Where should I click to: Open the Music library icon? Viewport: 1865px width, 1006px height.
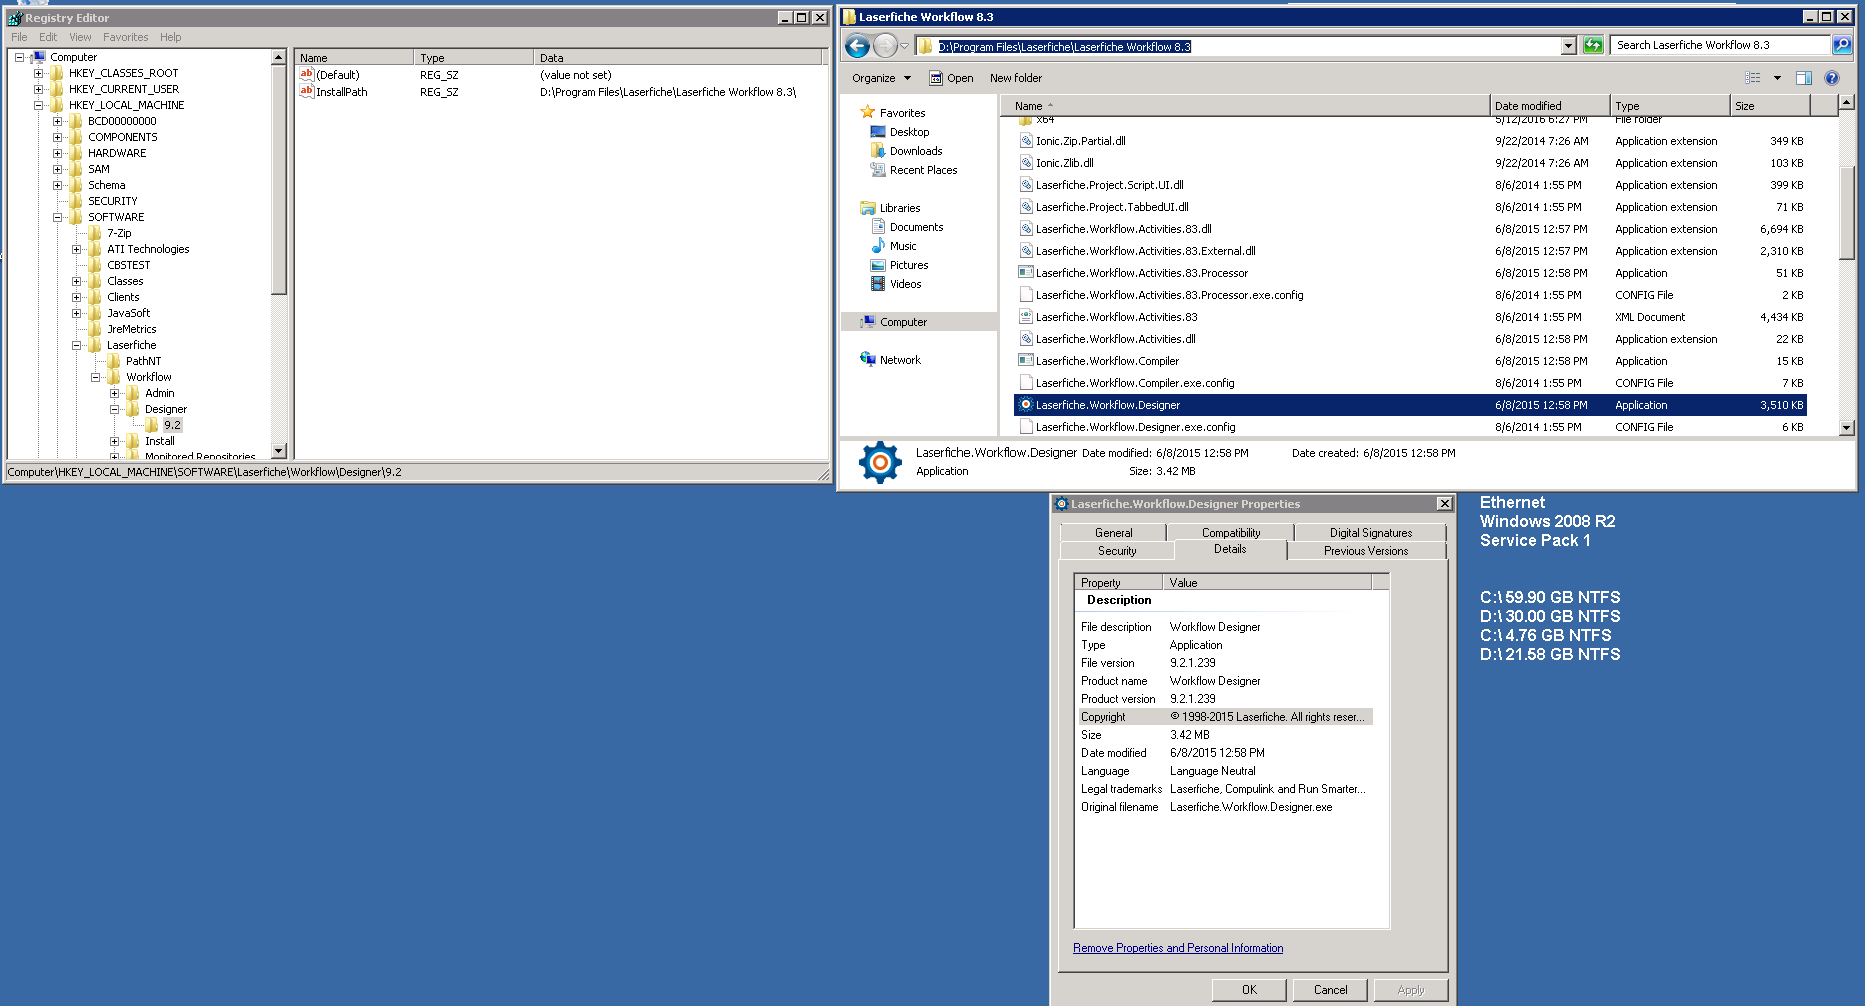878,246
